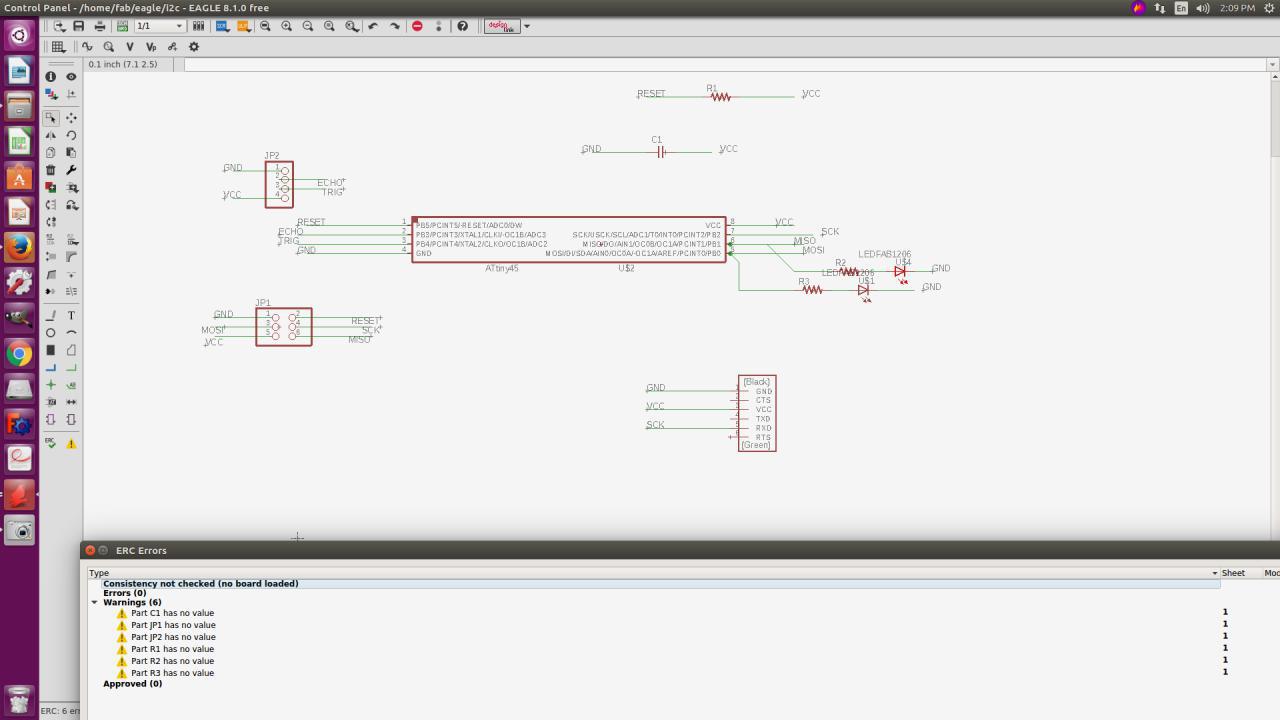Click the Zoom out icon
Viewport: 1280px width, 720px height.
308,26
